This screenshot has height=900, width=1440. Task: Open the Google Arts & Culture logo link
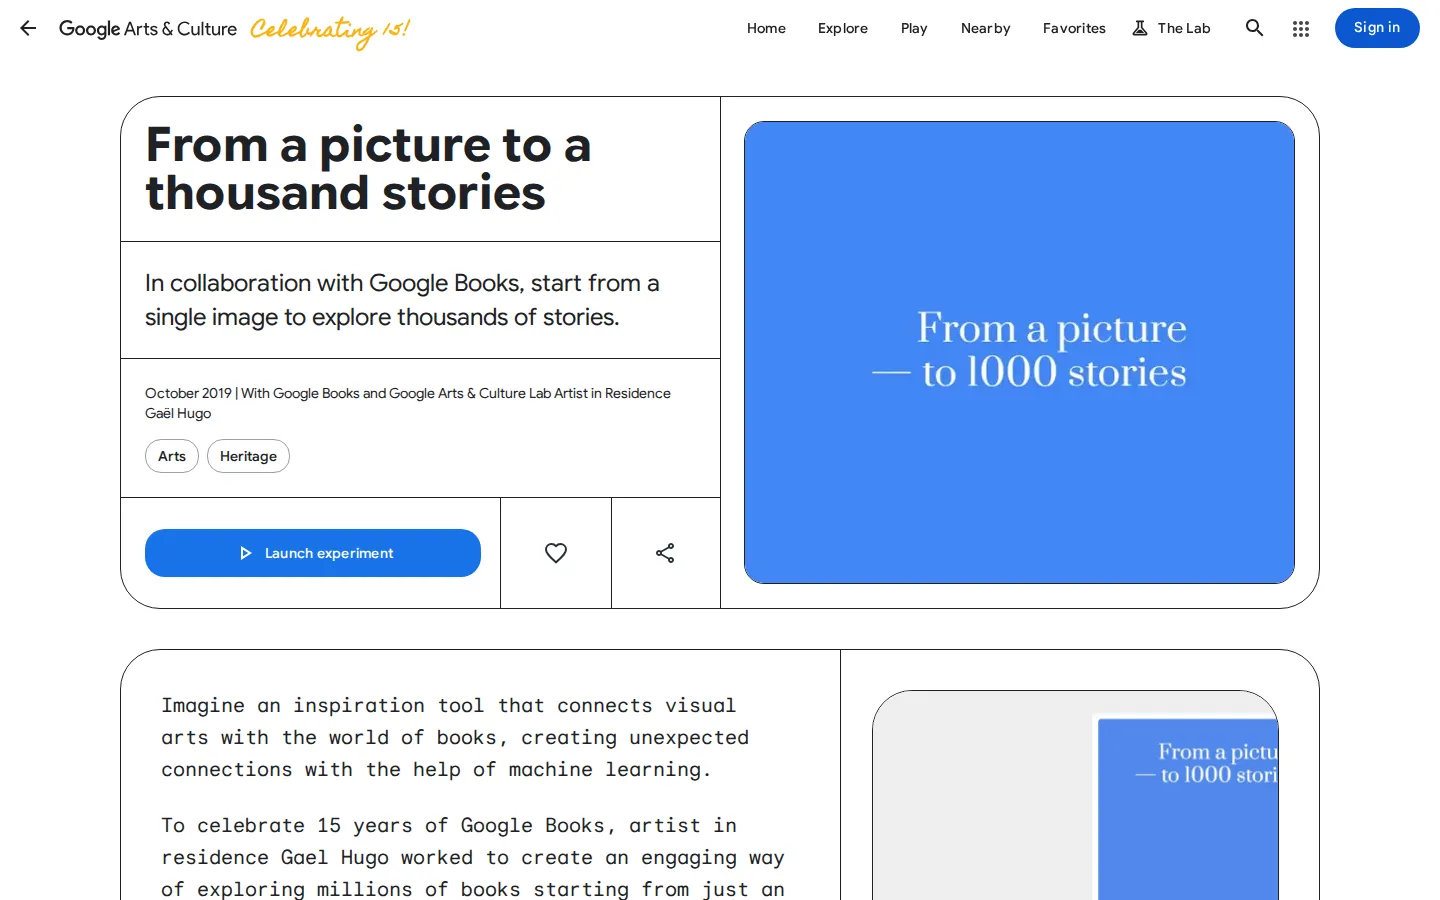coord(148,29)
